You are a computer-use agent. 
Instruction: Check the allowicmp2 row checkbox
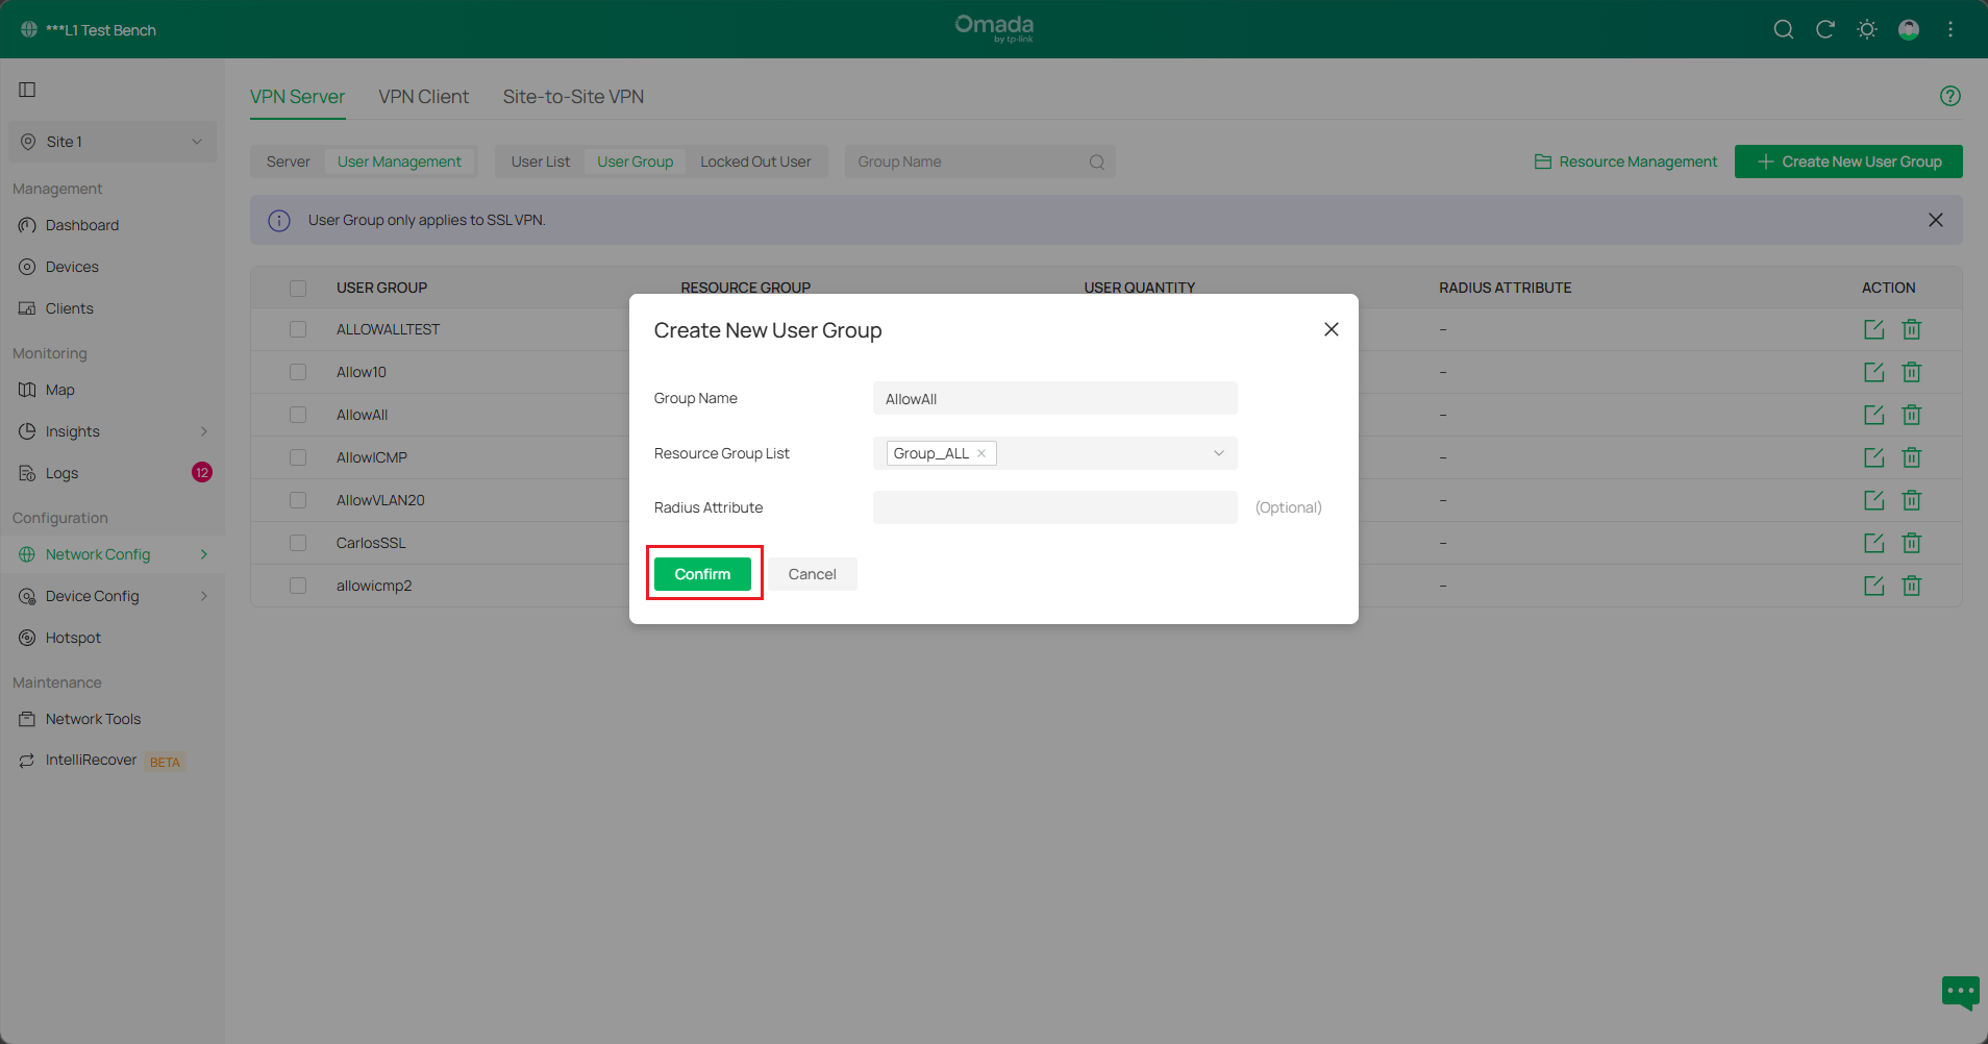(x=298, y=585)
